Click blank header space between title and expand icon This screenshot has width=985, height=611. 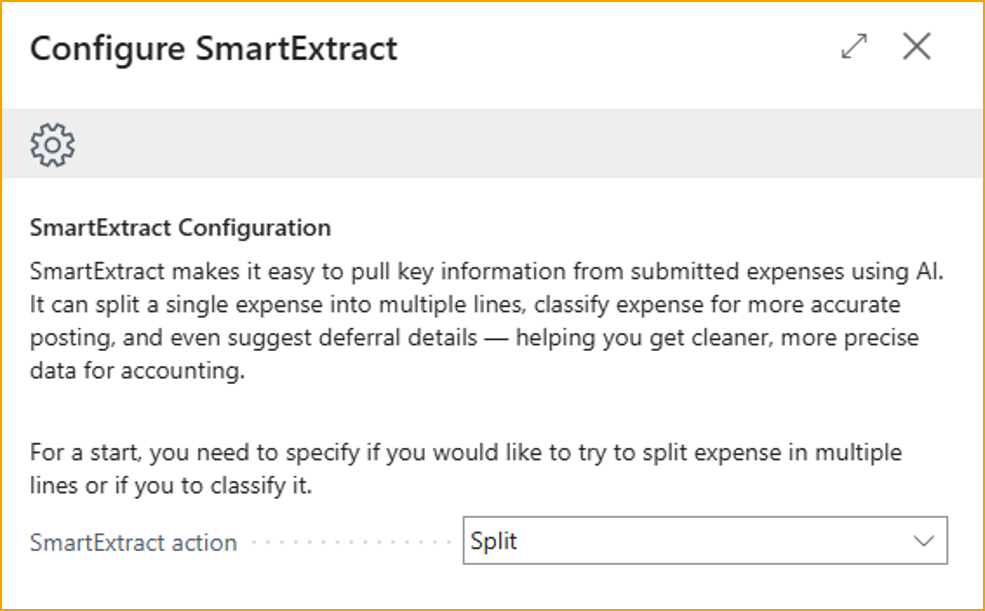[620, 48]
